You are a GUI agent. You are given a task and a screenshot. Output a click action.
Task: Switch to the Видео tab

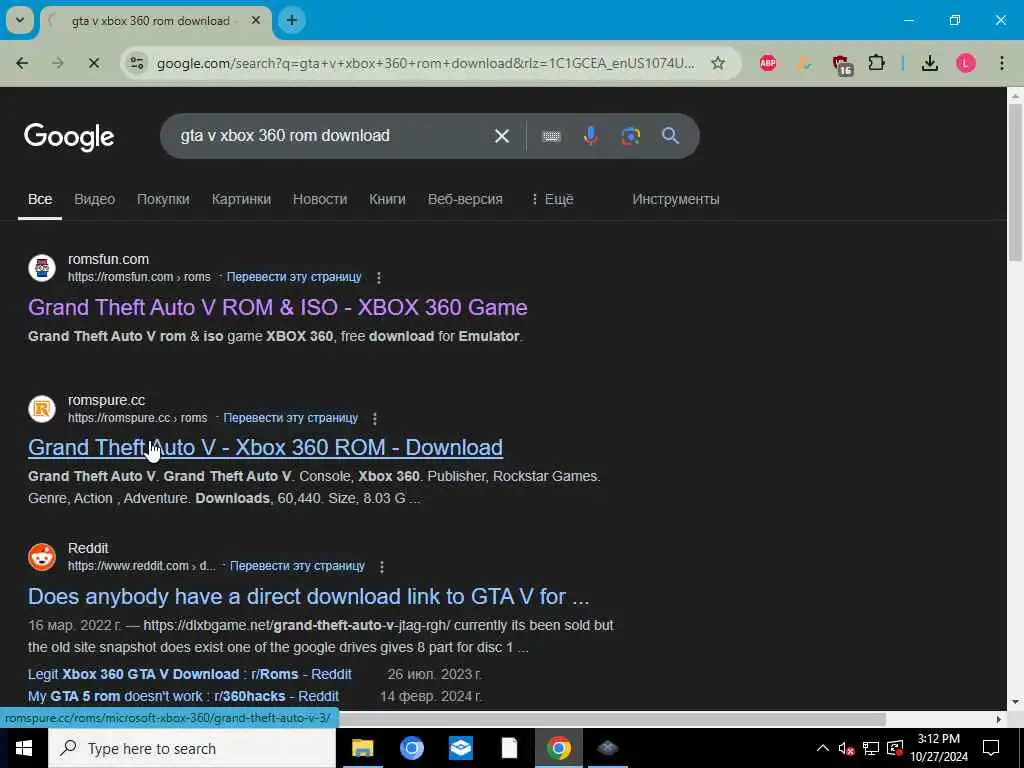pyautogui.click(x=95, y=199)
